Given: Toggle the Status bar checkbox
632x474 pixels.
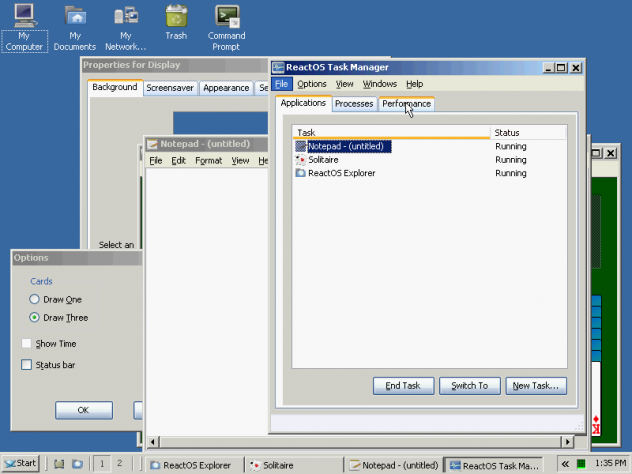Looking at the screenshot, I should tap(27, 365).
